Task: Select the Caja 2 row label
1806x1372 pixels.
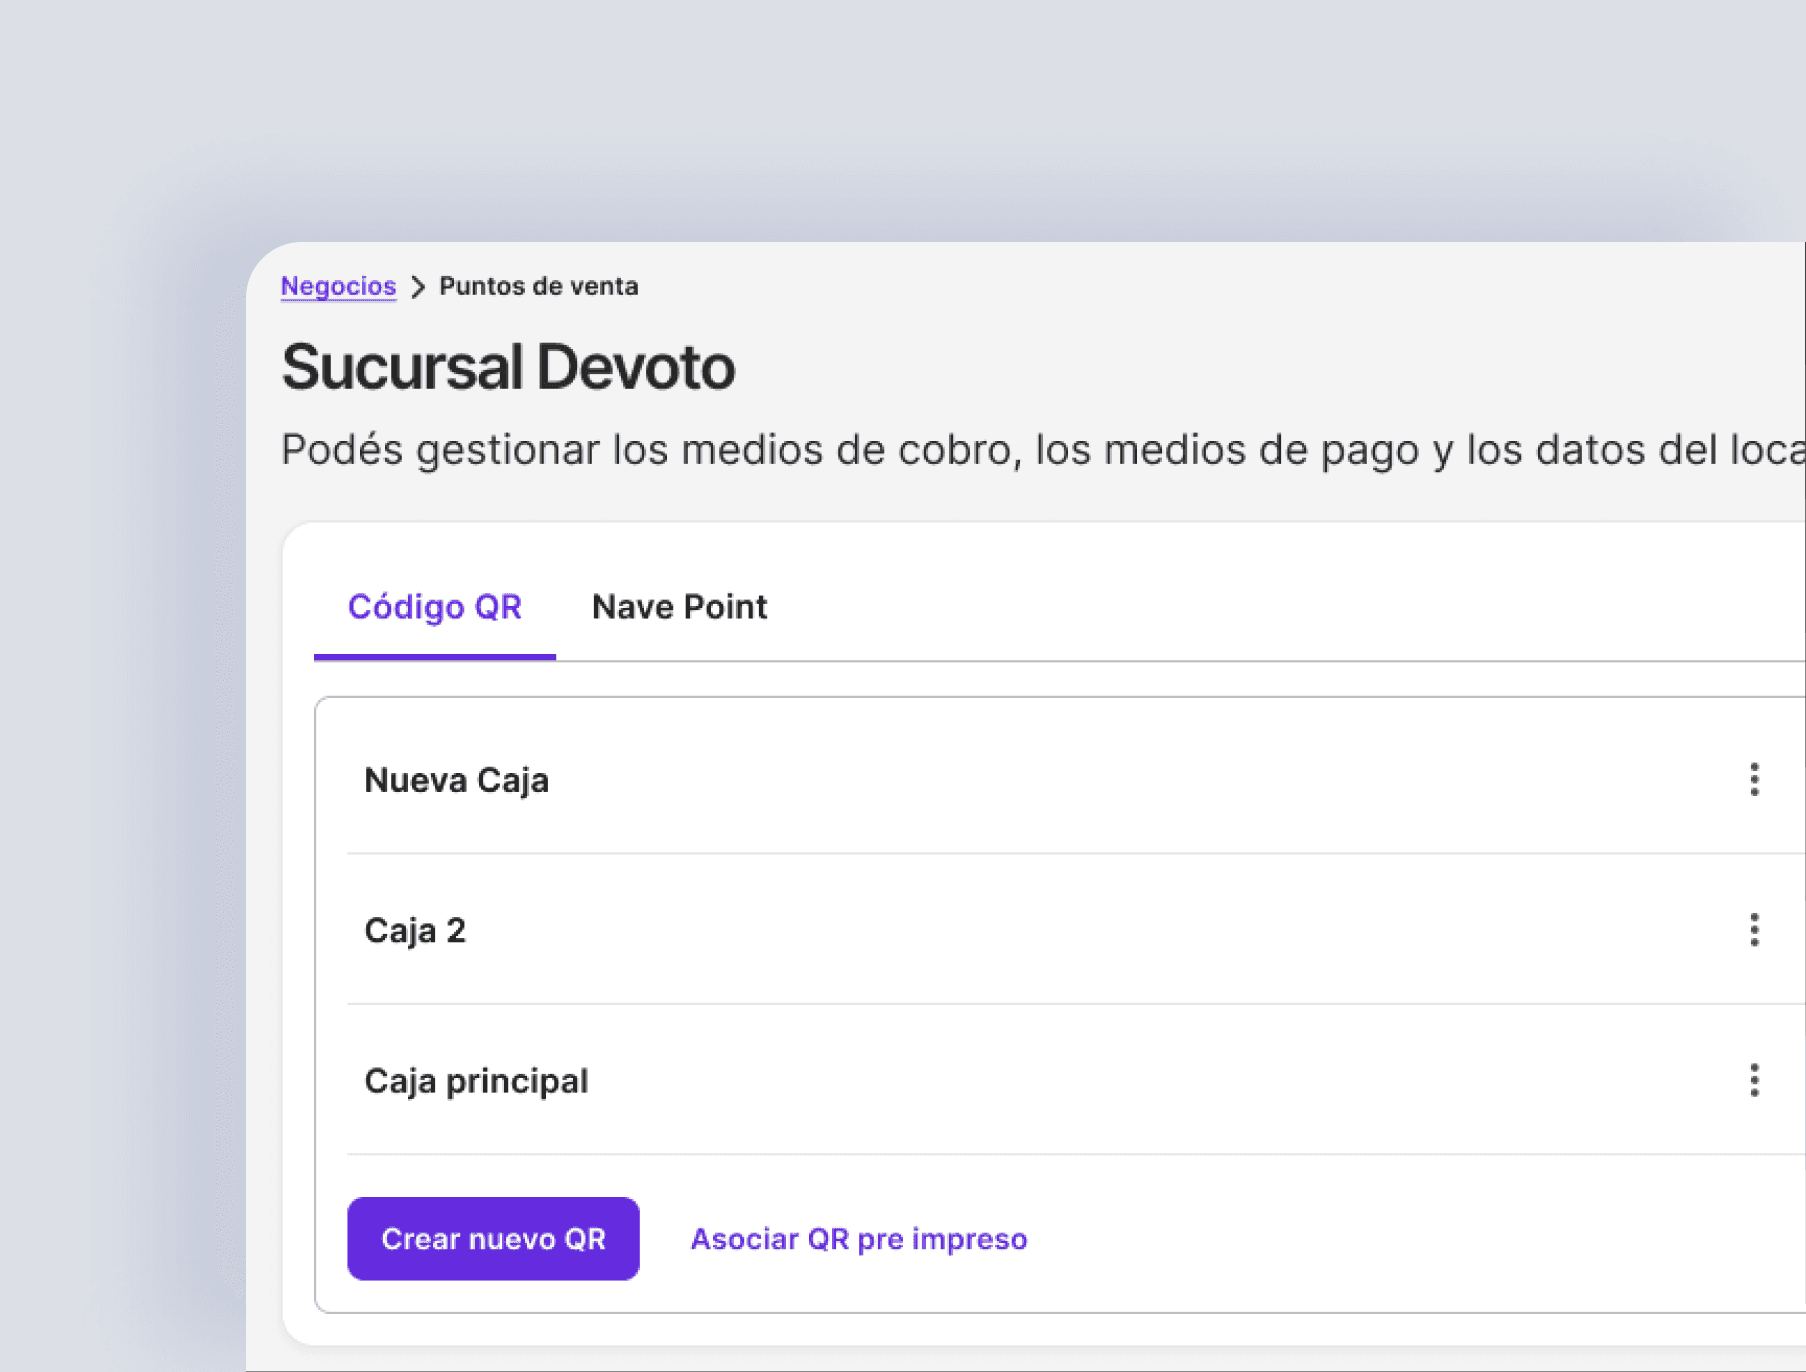Action: tap(415, 931)
